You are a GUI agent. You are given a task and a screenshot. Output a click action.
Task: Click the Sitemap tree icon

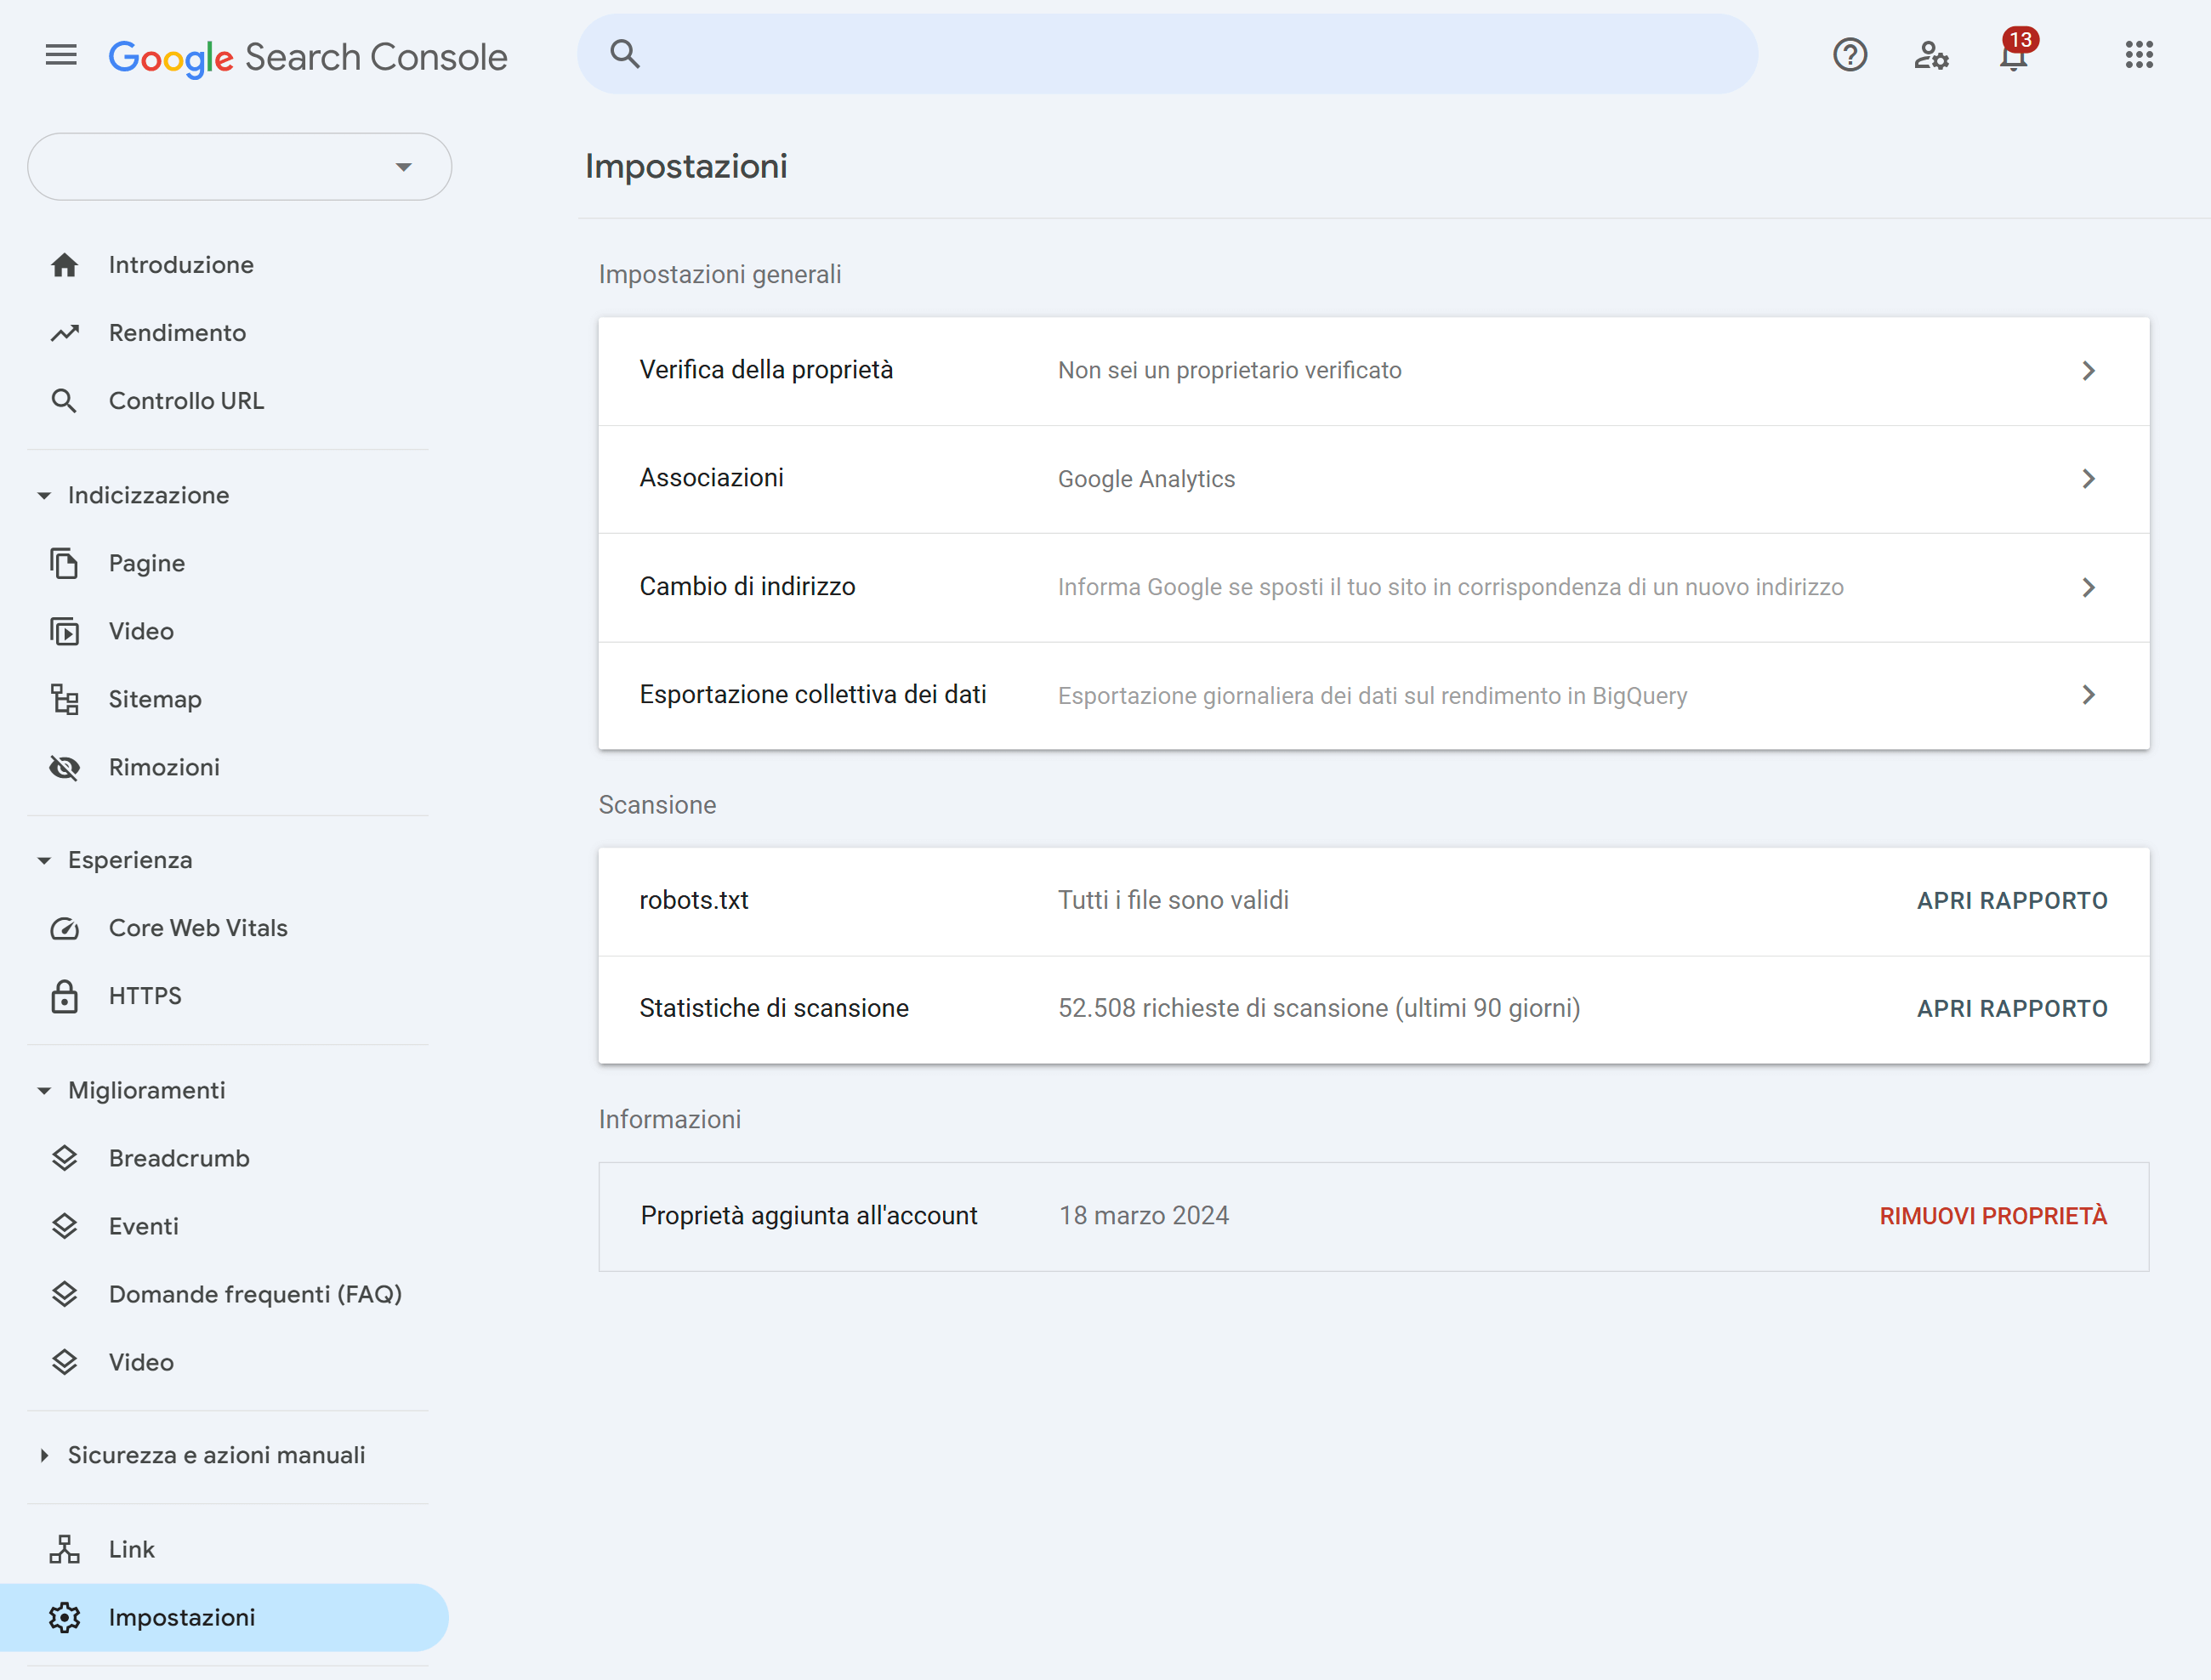[65, 699]
